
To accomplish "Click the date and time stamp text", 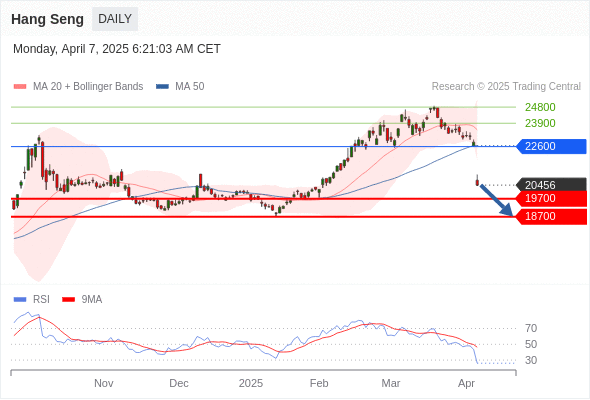I will tap(117, 49).
